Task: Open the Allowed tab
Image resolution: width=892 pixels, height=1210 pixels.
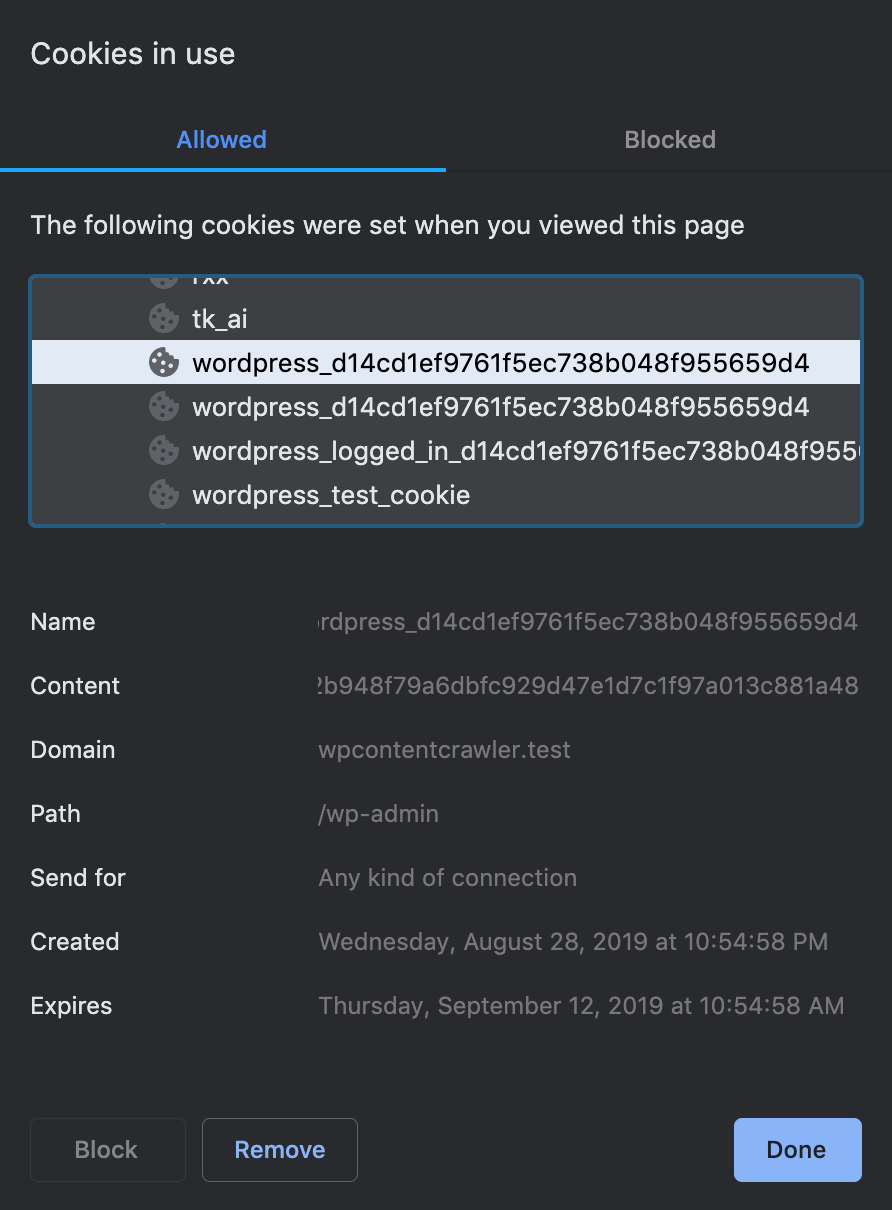Action: tap(221, 139)
